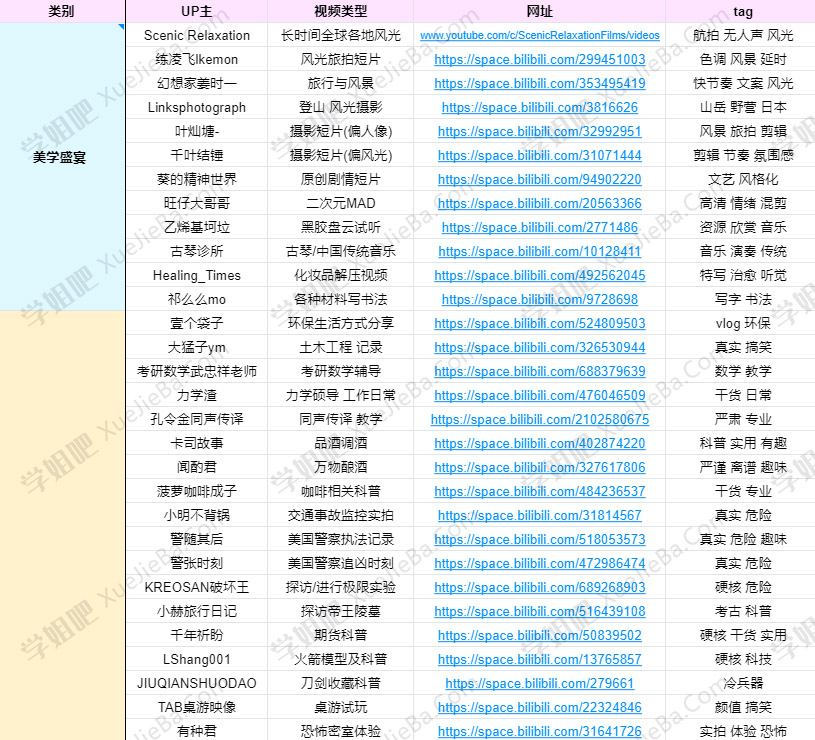This screenshot has width=815, height=740.
Task: Open bilibili link ending 472986474
Action: pos(540,563)
